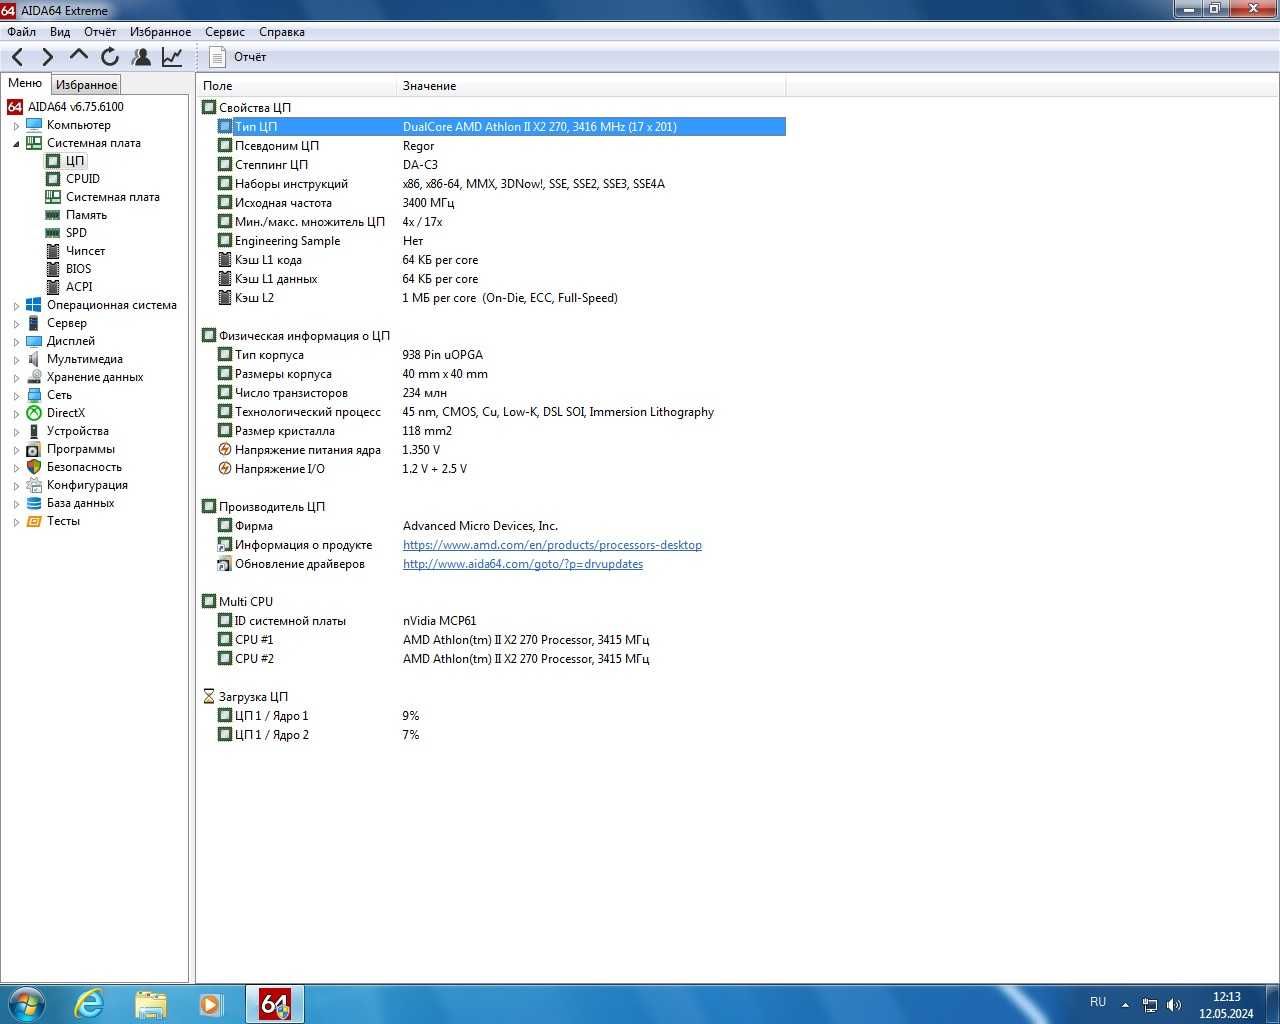Open the aida64.com drvupdates link

coord(523,564)
